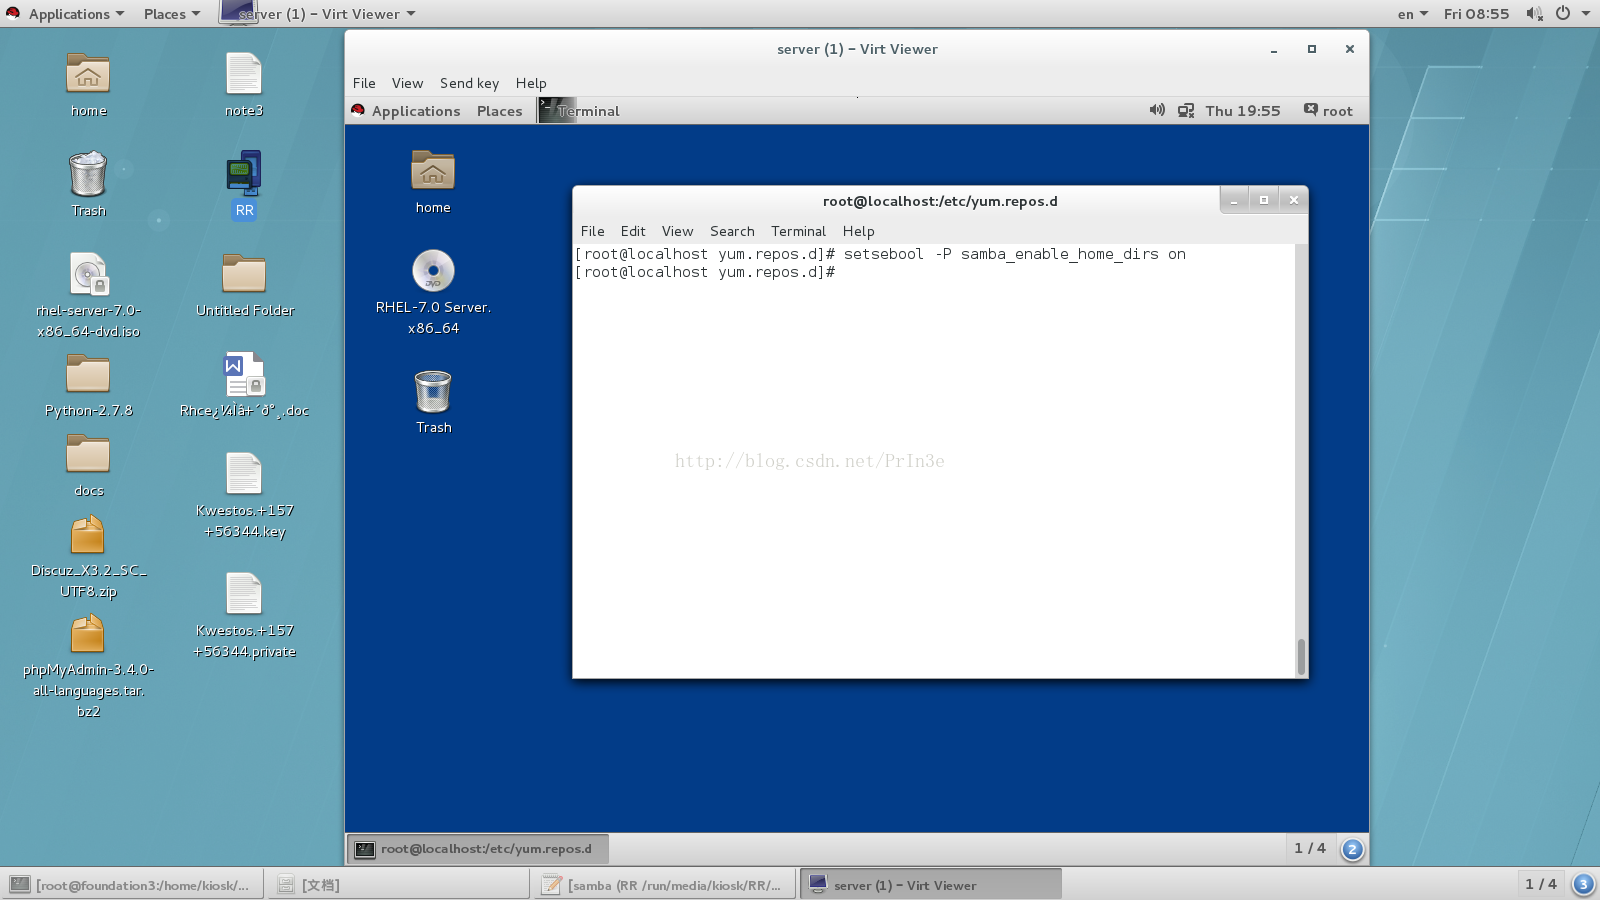Select the Discuz_X3.2_SC_UTF8.zip archive
This screenshot has height=900, width=1600.
[88, 535]
